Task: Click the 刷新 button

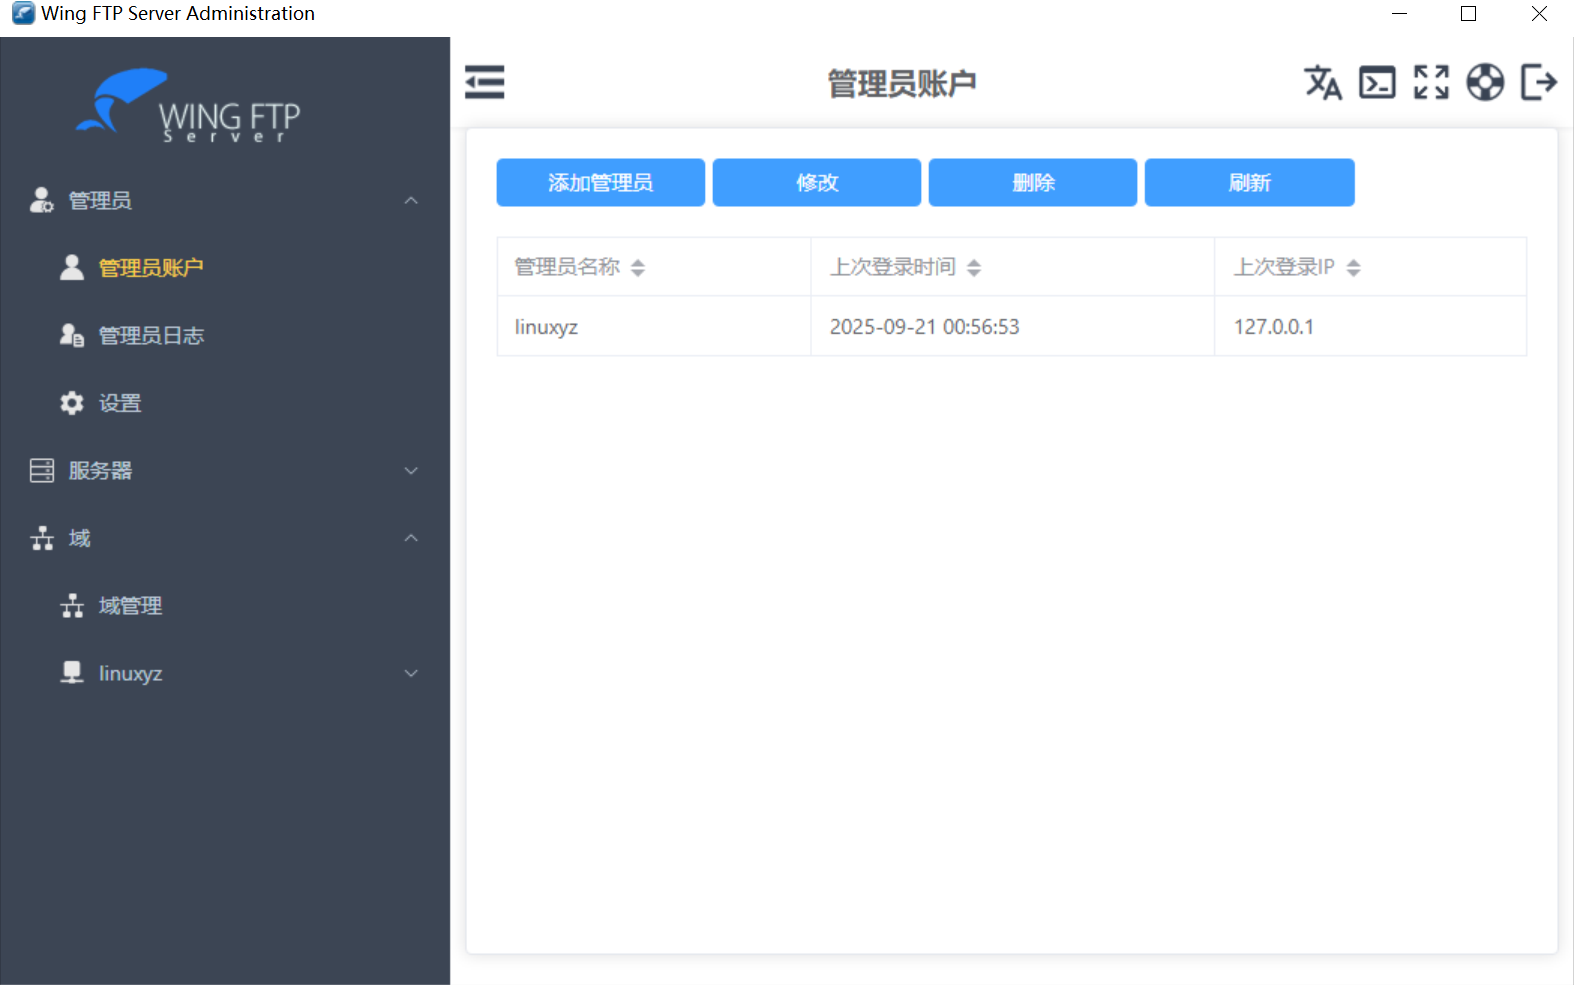Action: (1249, 183)
